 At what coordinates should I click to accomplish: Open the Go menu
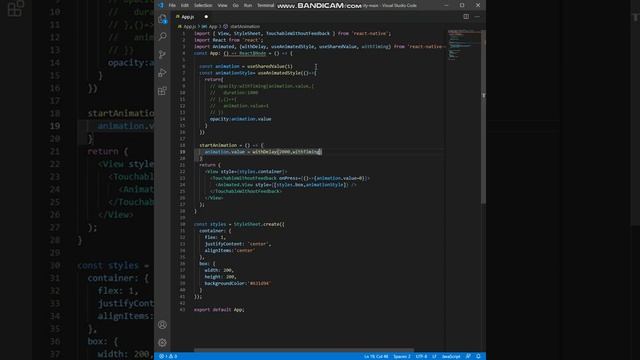point(236,6)
